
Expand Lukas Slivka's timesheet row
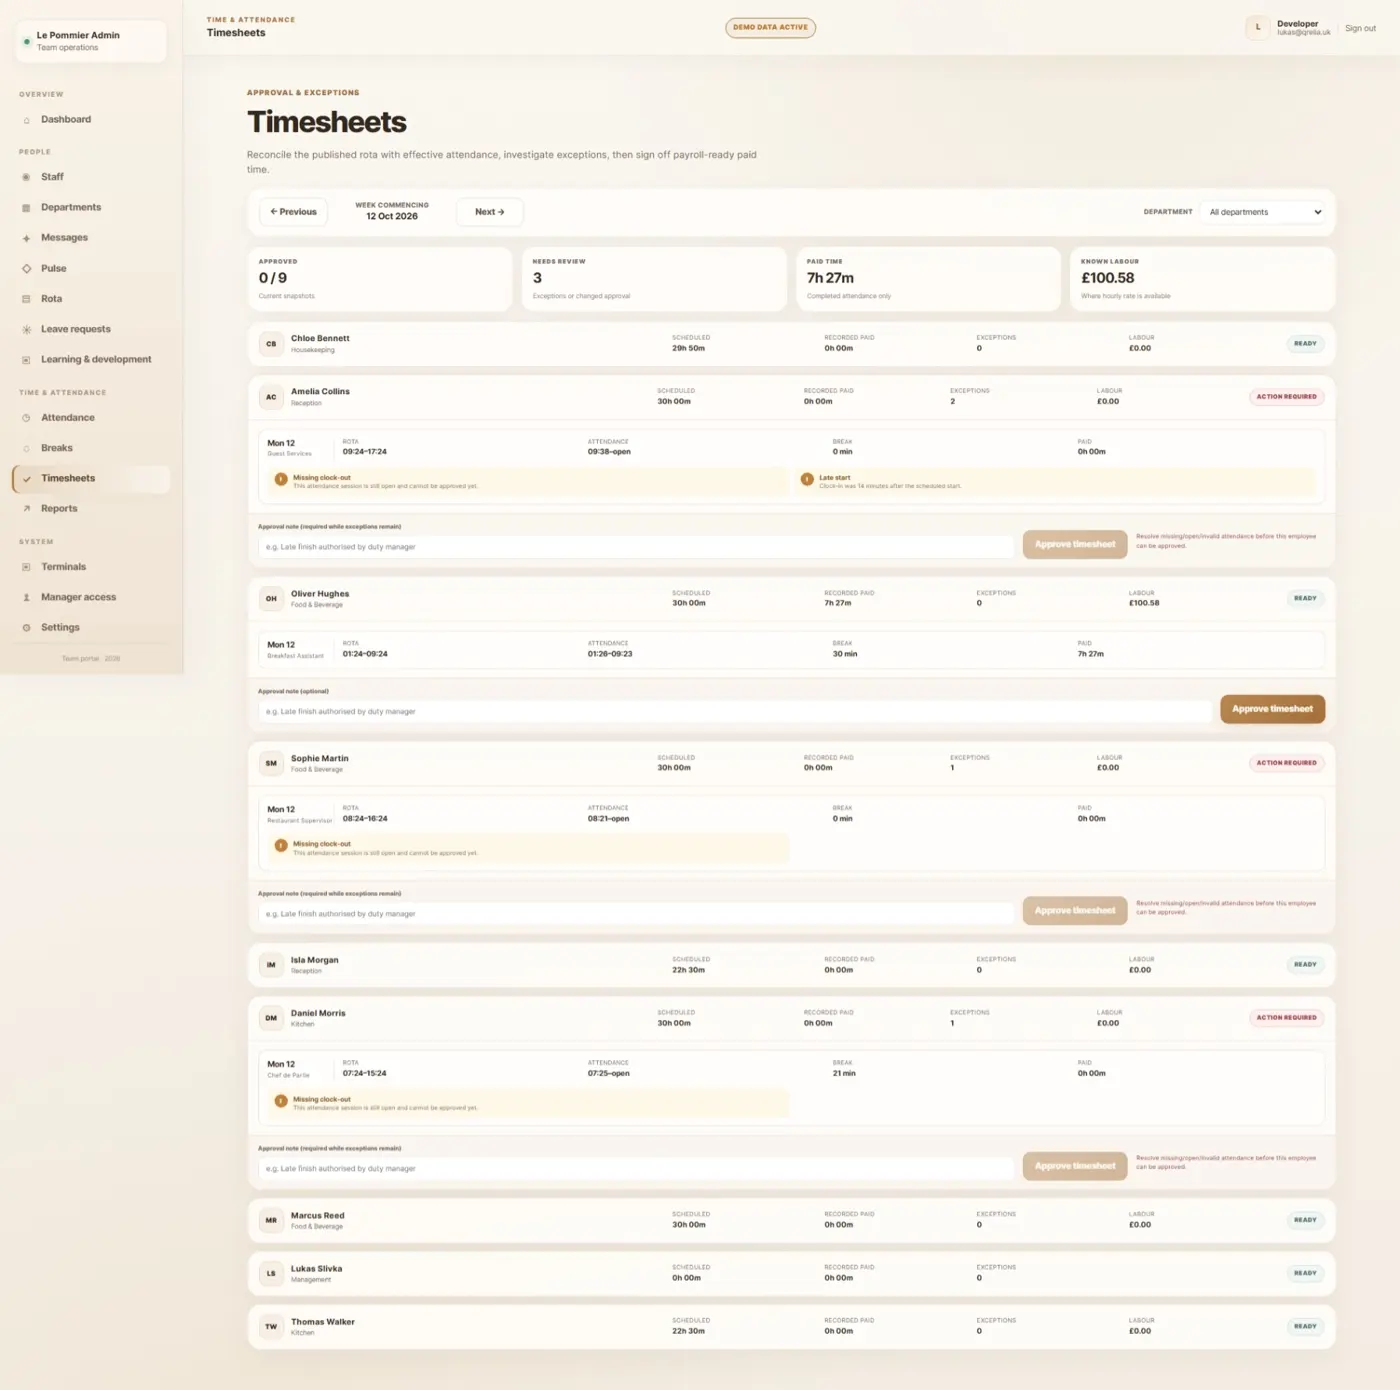pos(791,1273)
